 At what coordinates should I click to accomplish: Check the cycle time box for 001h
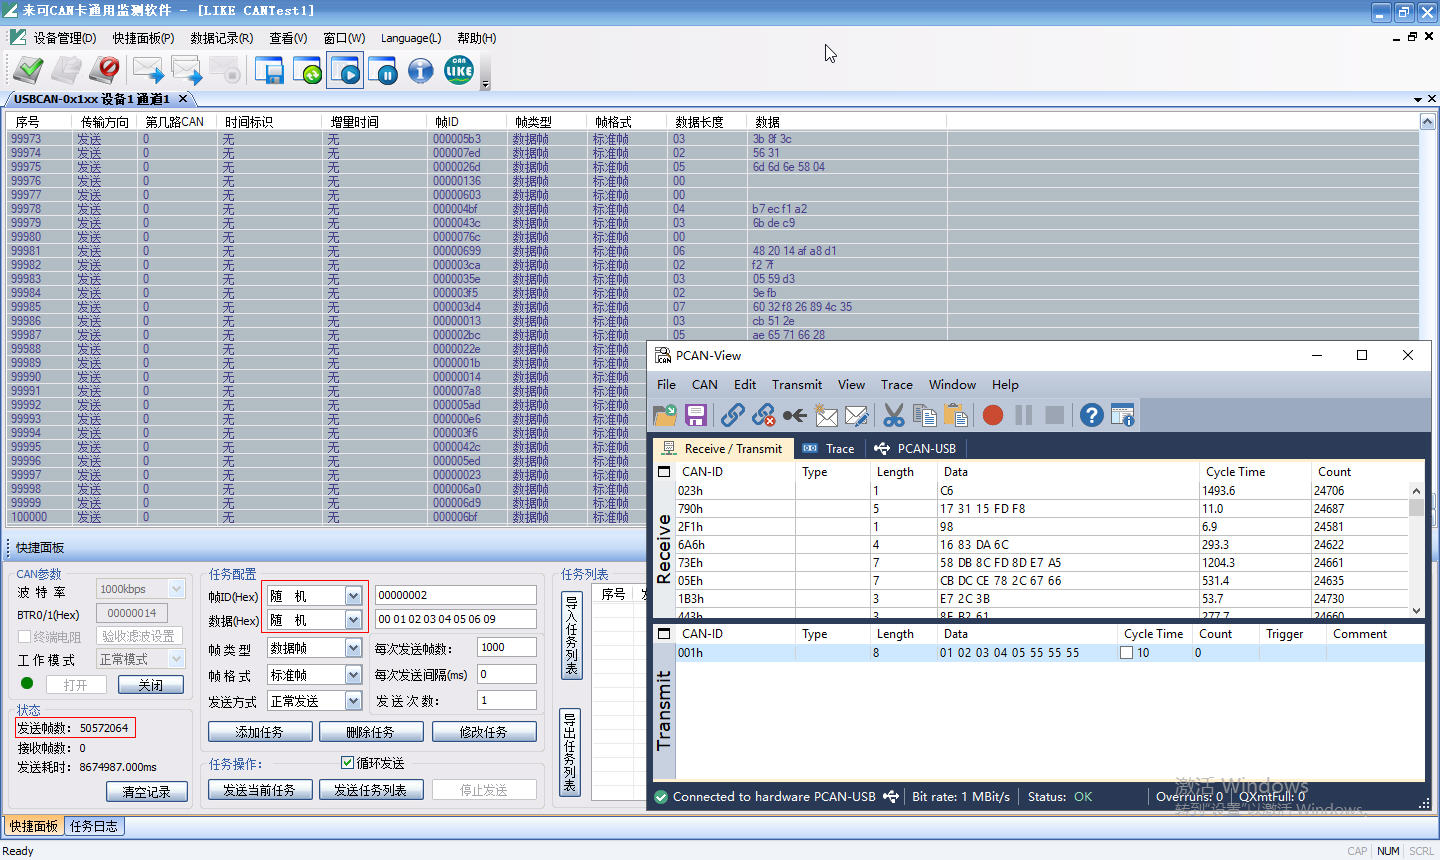(x=1127, y=653)
